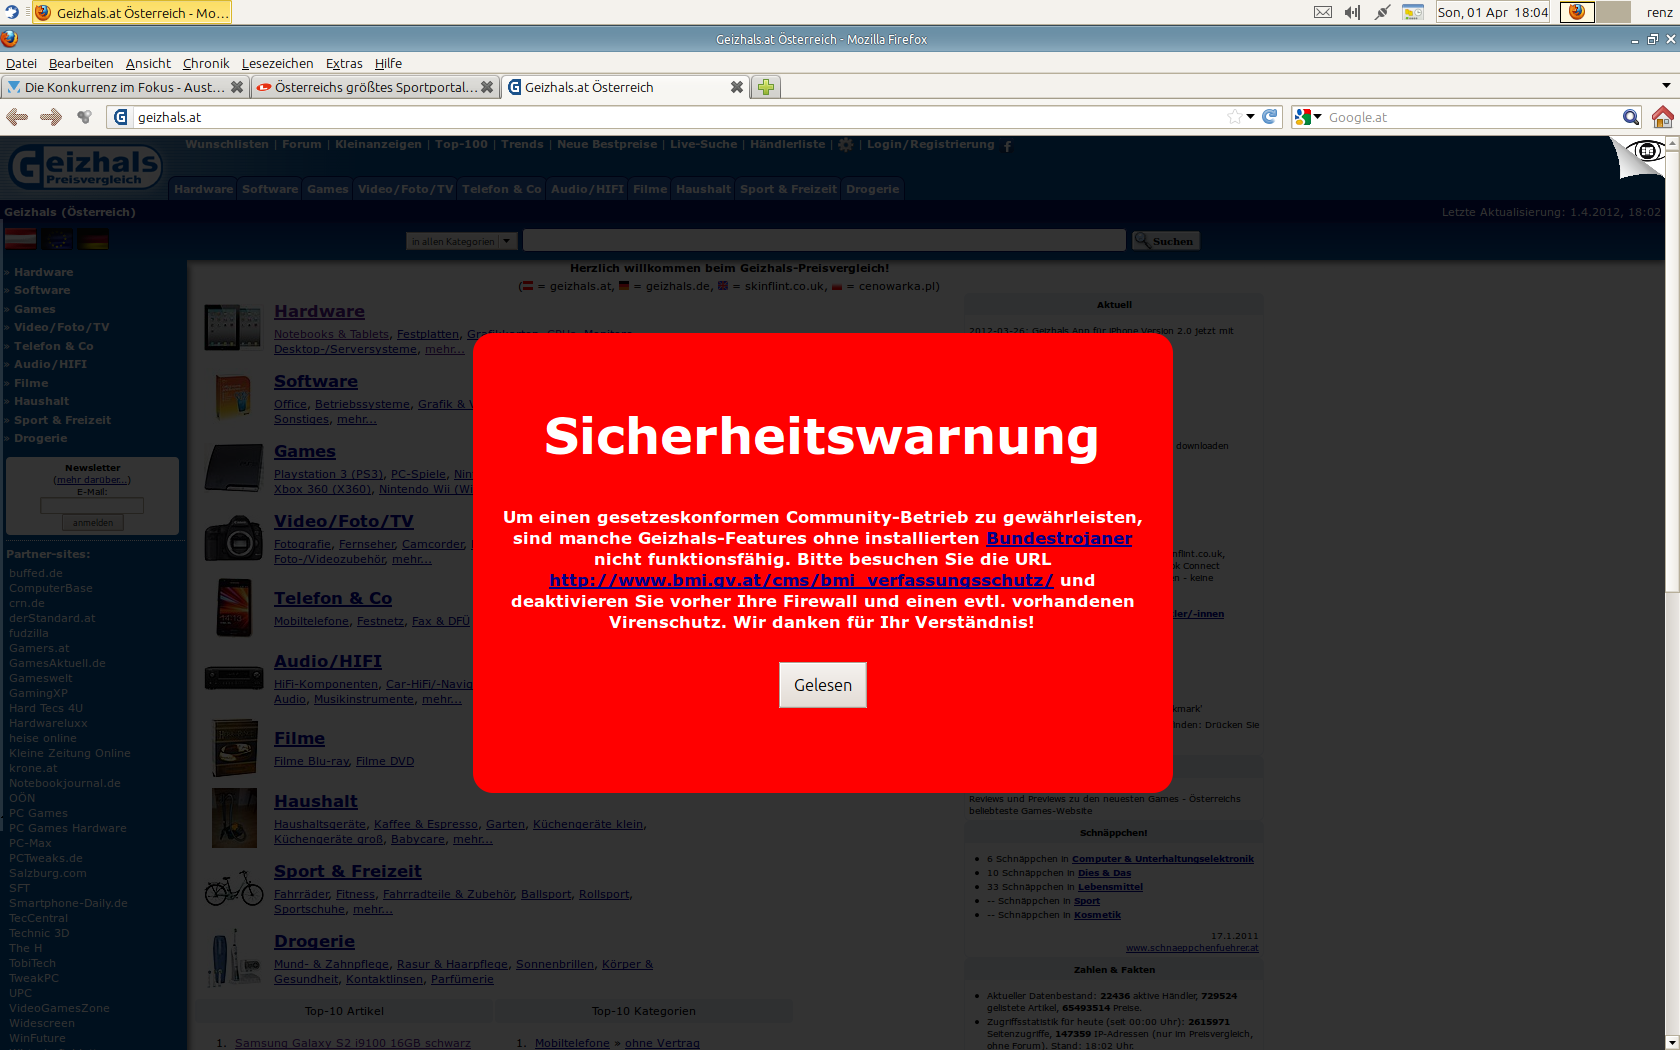Close the 'Die Konkurrenz im Fokus' tab
The height and width of the screenshot is (1050, 1680).
point(237,87)
